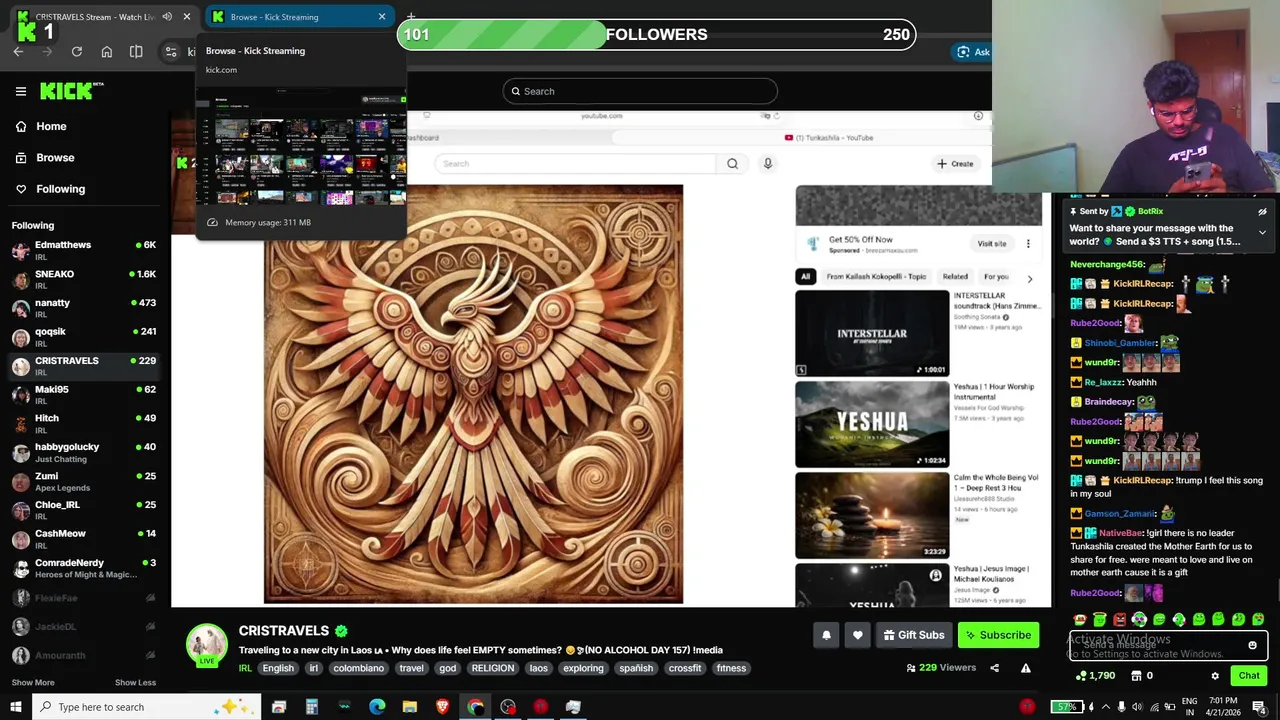This screenshot has width=1280, height=720.
Task: Open File Explorer from taskbar
Action: click(410, 707)
